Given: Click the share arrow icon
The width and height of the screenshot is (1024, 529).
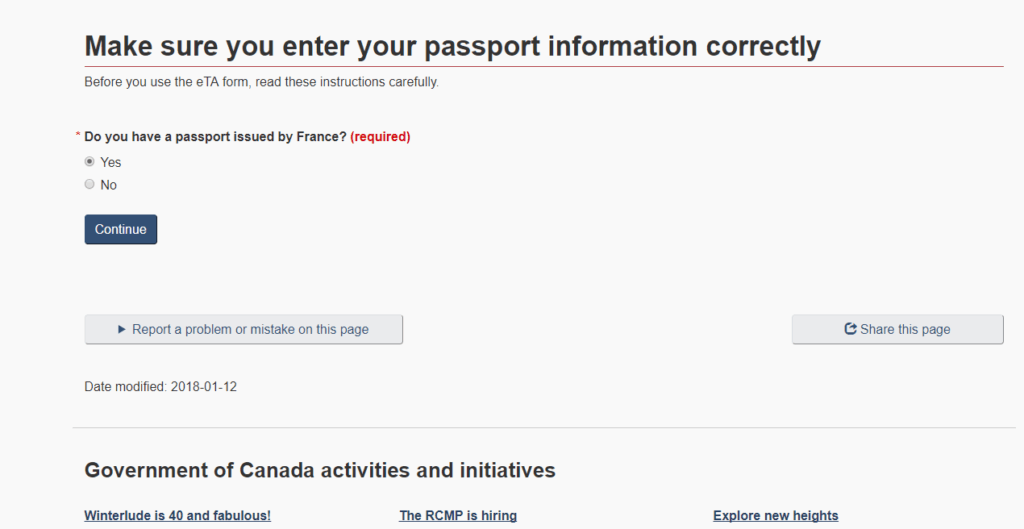Looking at the screenshot, I should pyautogui.click(x=850, y=329).
